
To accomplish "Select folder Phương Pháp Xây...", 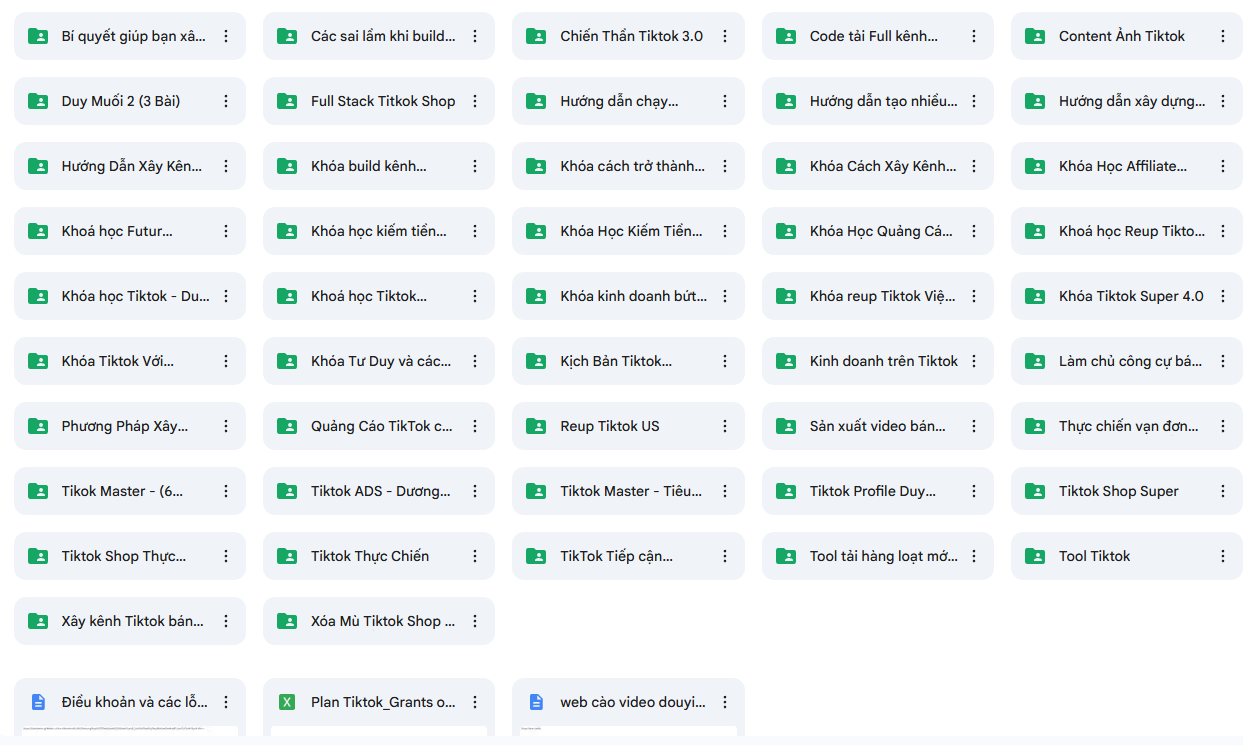I will (x=130, y=426).
